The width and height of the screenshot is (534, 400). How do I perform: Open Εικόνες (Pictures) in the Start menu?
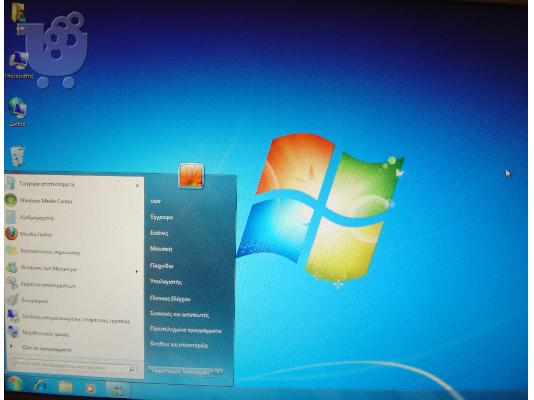pos(159,233)
